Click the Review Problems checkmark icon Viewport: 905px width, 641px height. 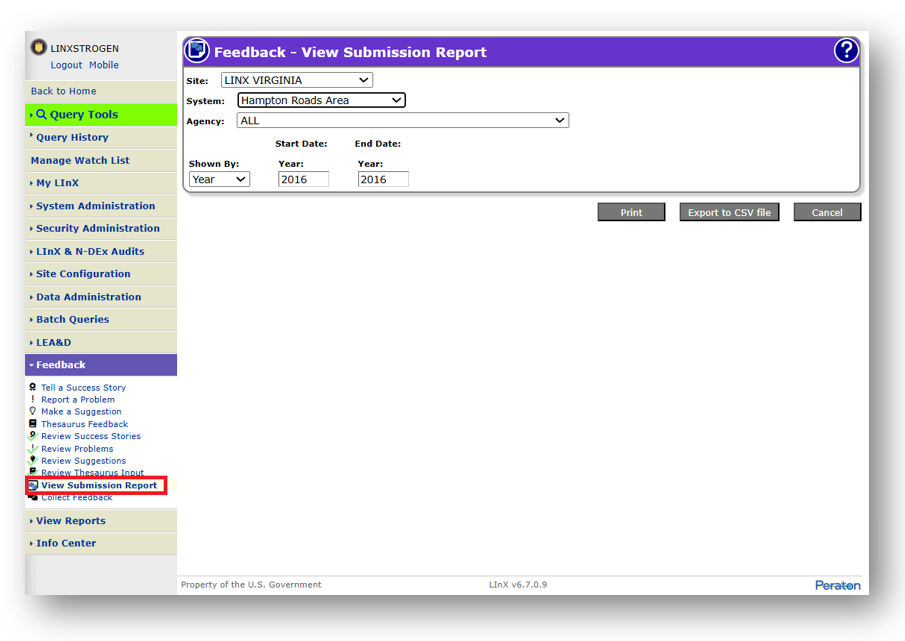(33, 448)
